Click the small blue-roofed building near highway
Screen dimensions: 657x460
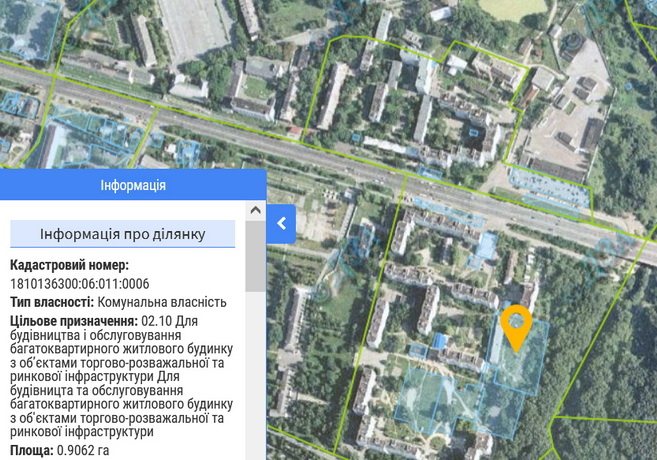tap(486, 245)
